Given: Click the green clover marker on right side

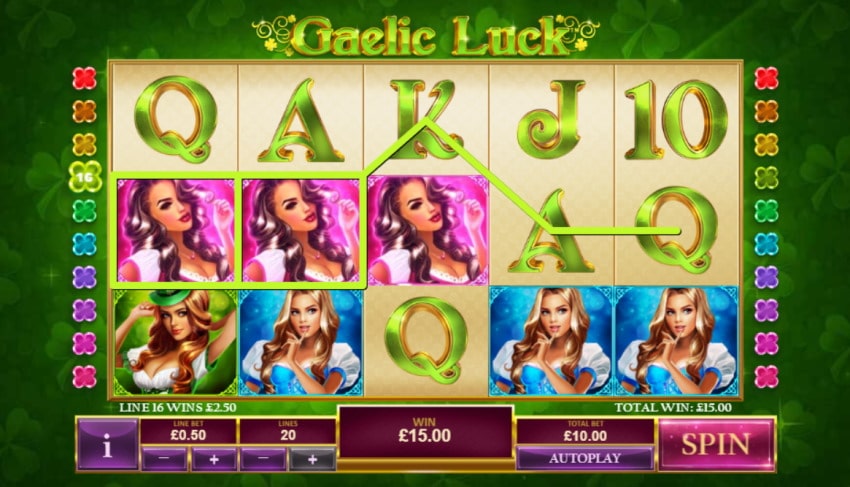Looking at the screenshot, I should tap(766, 210).
